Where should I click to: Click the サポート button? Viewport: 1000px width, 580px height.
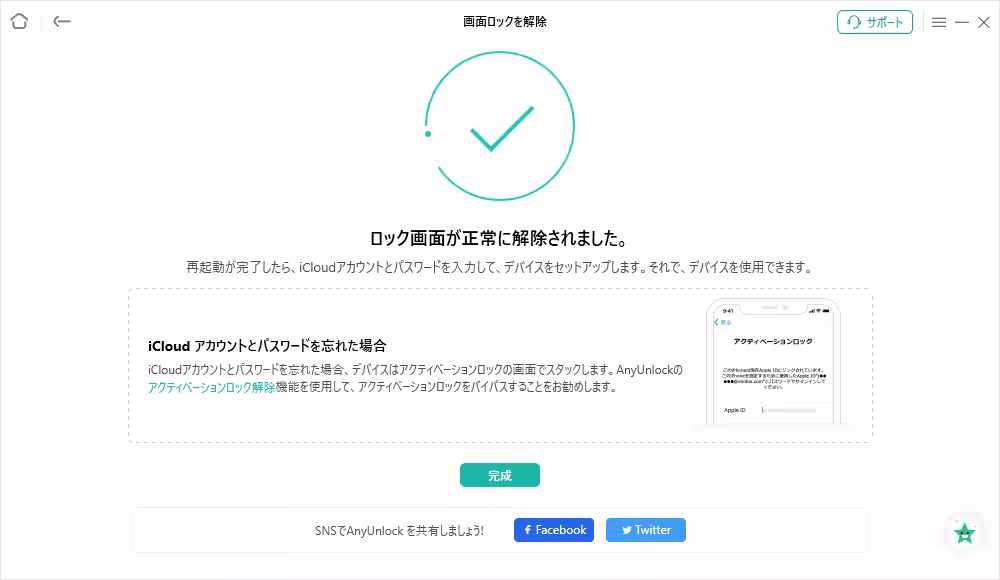coord(875,22)
